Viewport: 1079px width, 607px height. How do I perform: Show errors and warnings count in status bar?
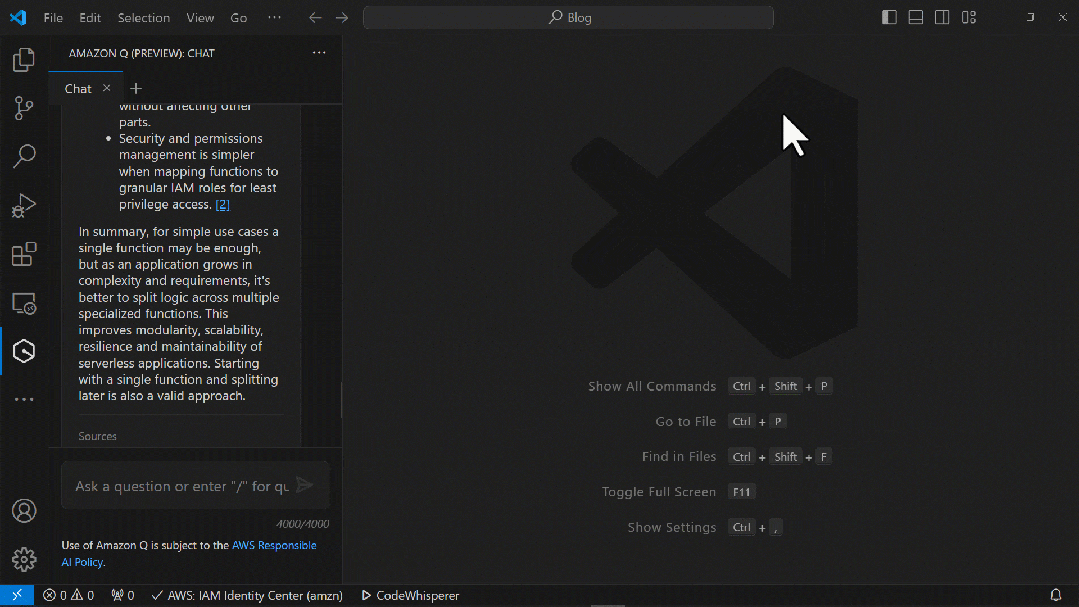(68, 595)
